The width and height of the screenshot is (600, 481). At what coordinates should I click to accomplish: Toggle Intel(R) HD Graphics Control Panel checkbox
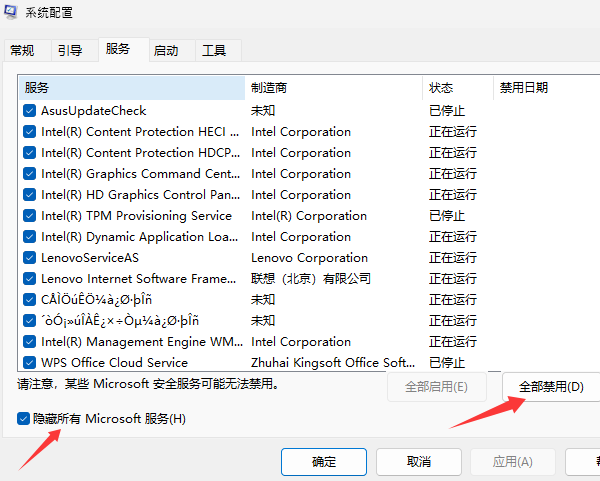point(29,195)
